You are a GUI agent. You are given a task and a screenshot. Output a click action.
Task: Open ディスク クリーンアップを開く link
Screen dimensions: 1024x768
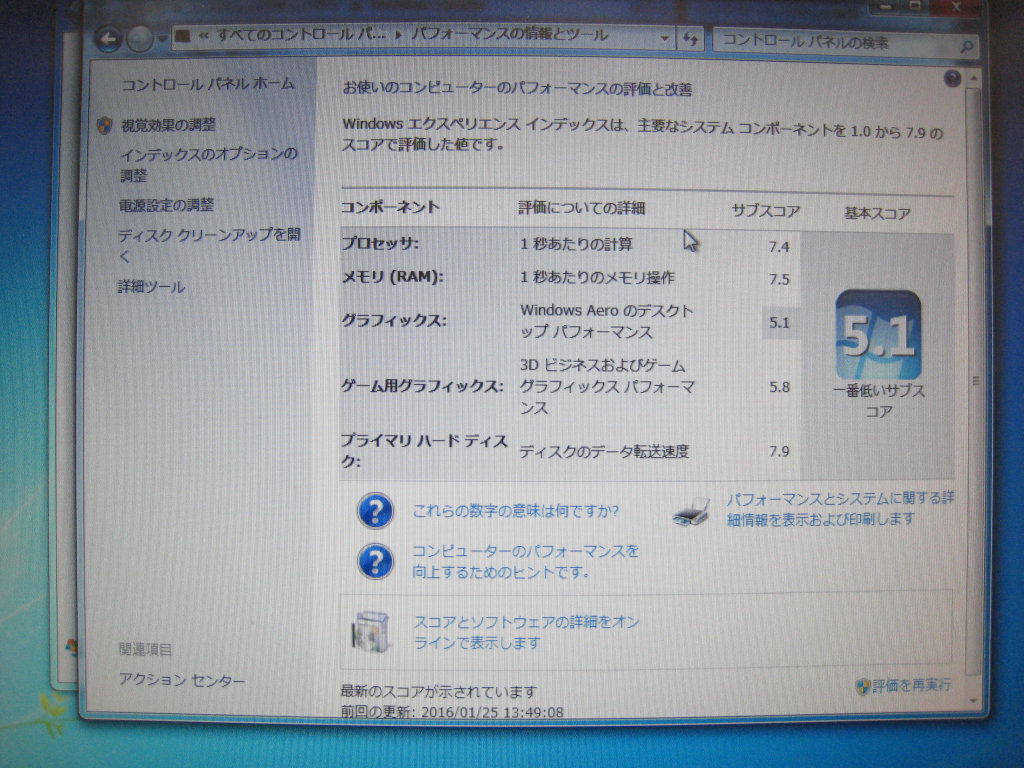[x=208, y=246]
